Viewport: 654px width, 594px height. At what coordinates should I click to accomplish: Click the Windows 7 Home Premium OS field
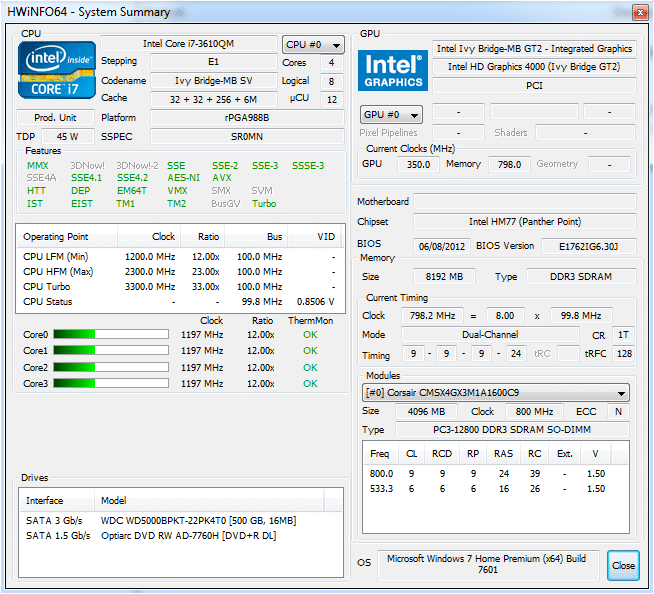click(x=488, y=564)
